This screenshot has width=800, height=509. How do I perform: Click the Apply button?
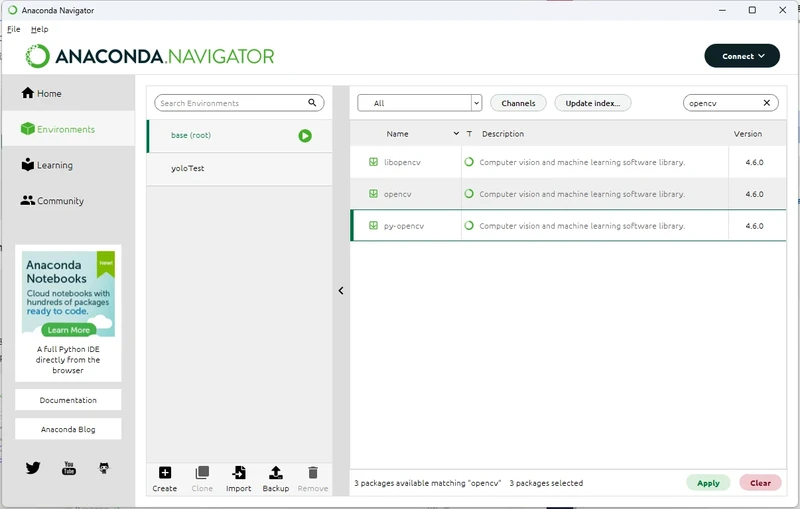point(708,483)
